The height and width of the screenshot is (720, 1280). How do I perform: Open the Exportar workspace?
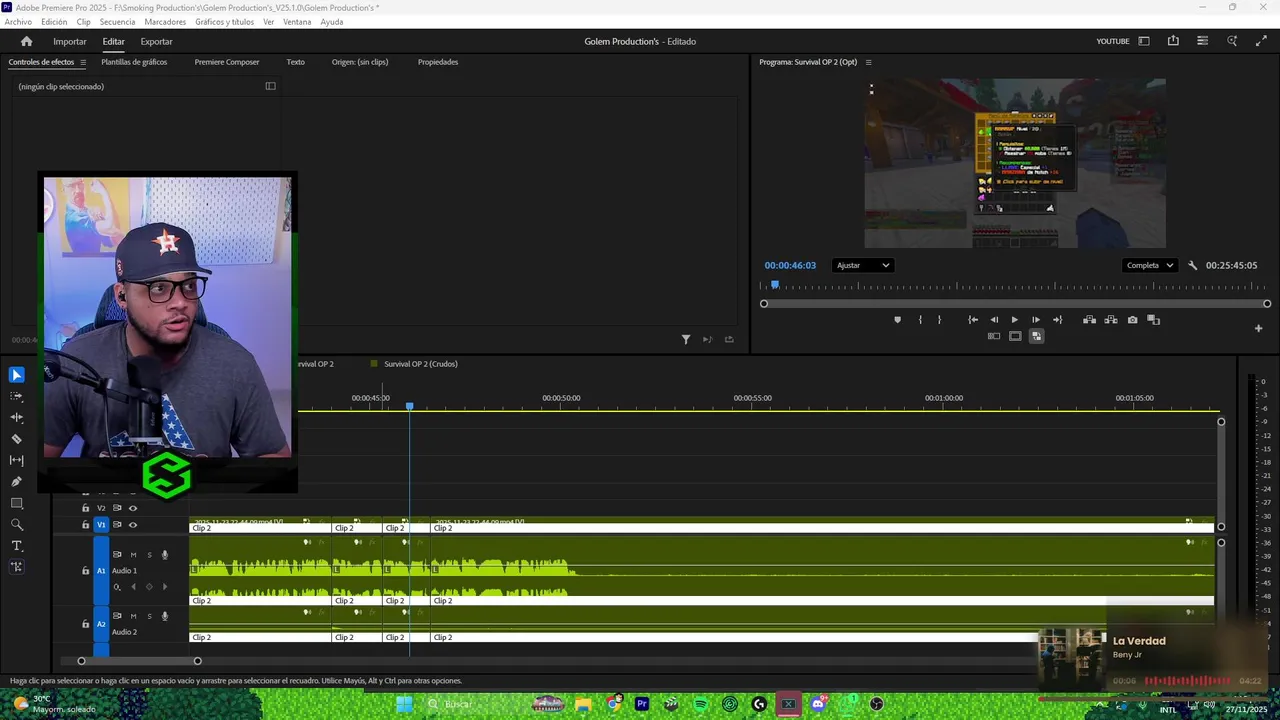[x=156, y=41]
